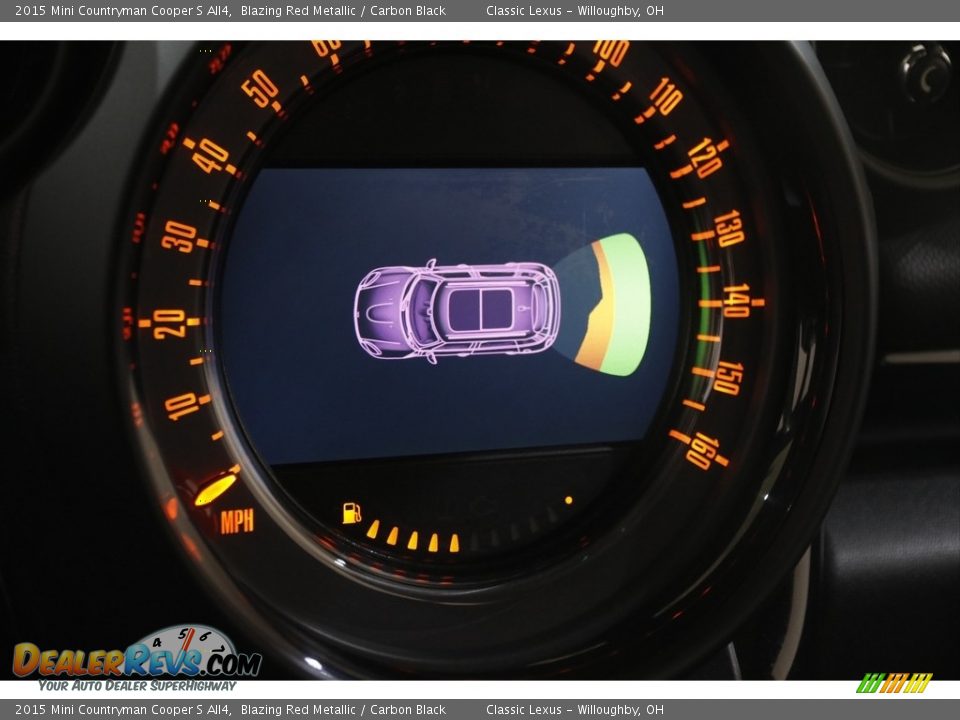
Task: Select the 20 mark on the speedometer
Action: pos(169,322)
